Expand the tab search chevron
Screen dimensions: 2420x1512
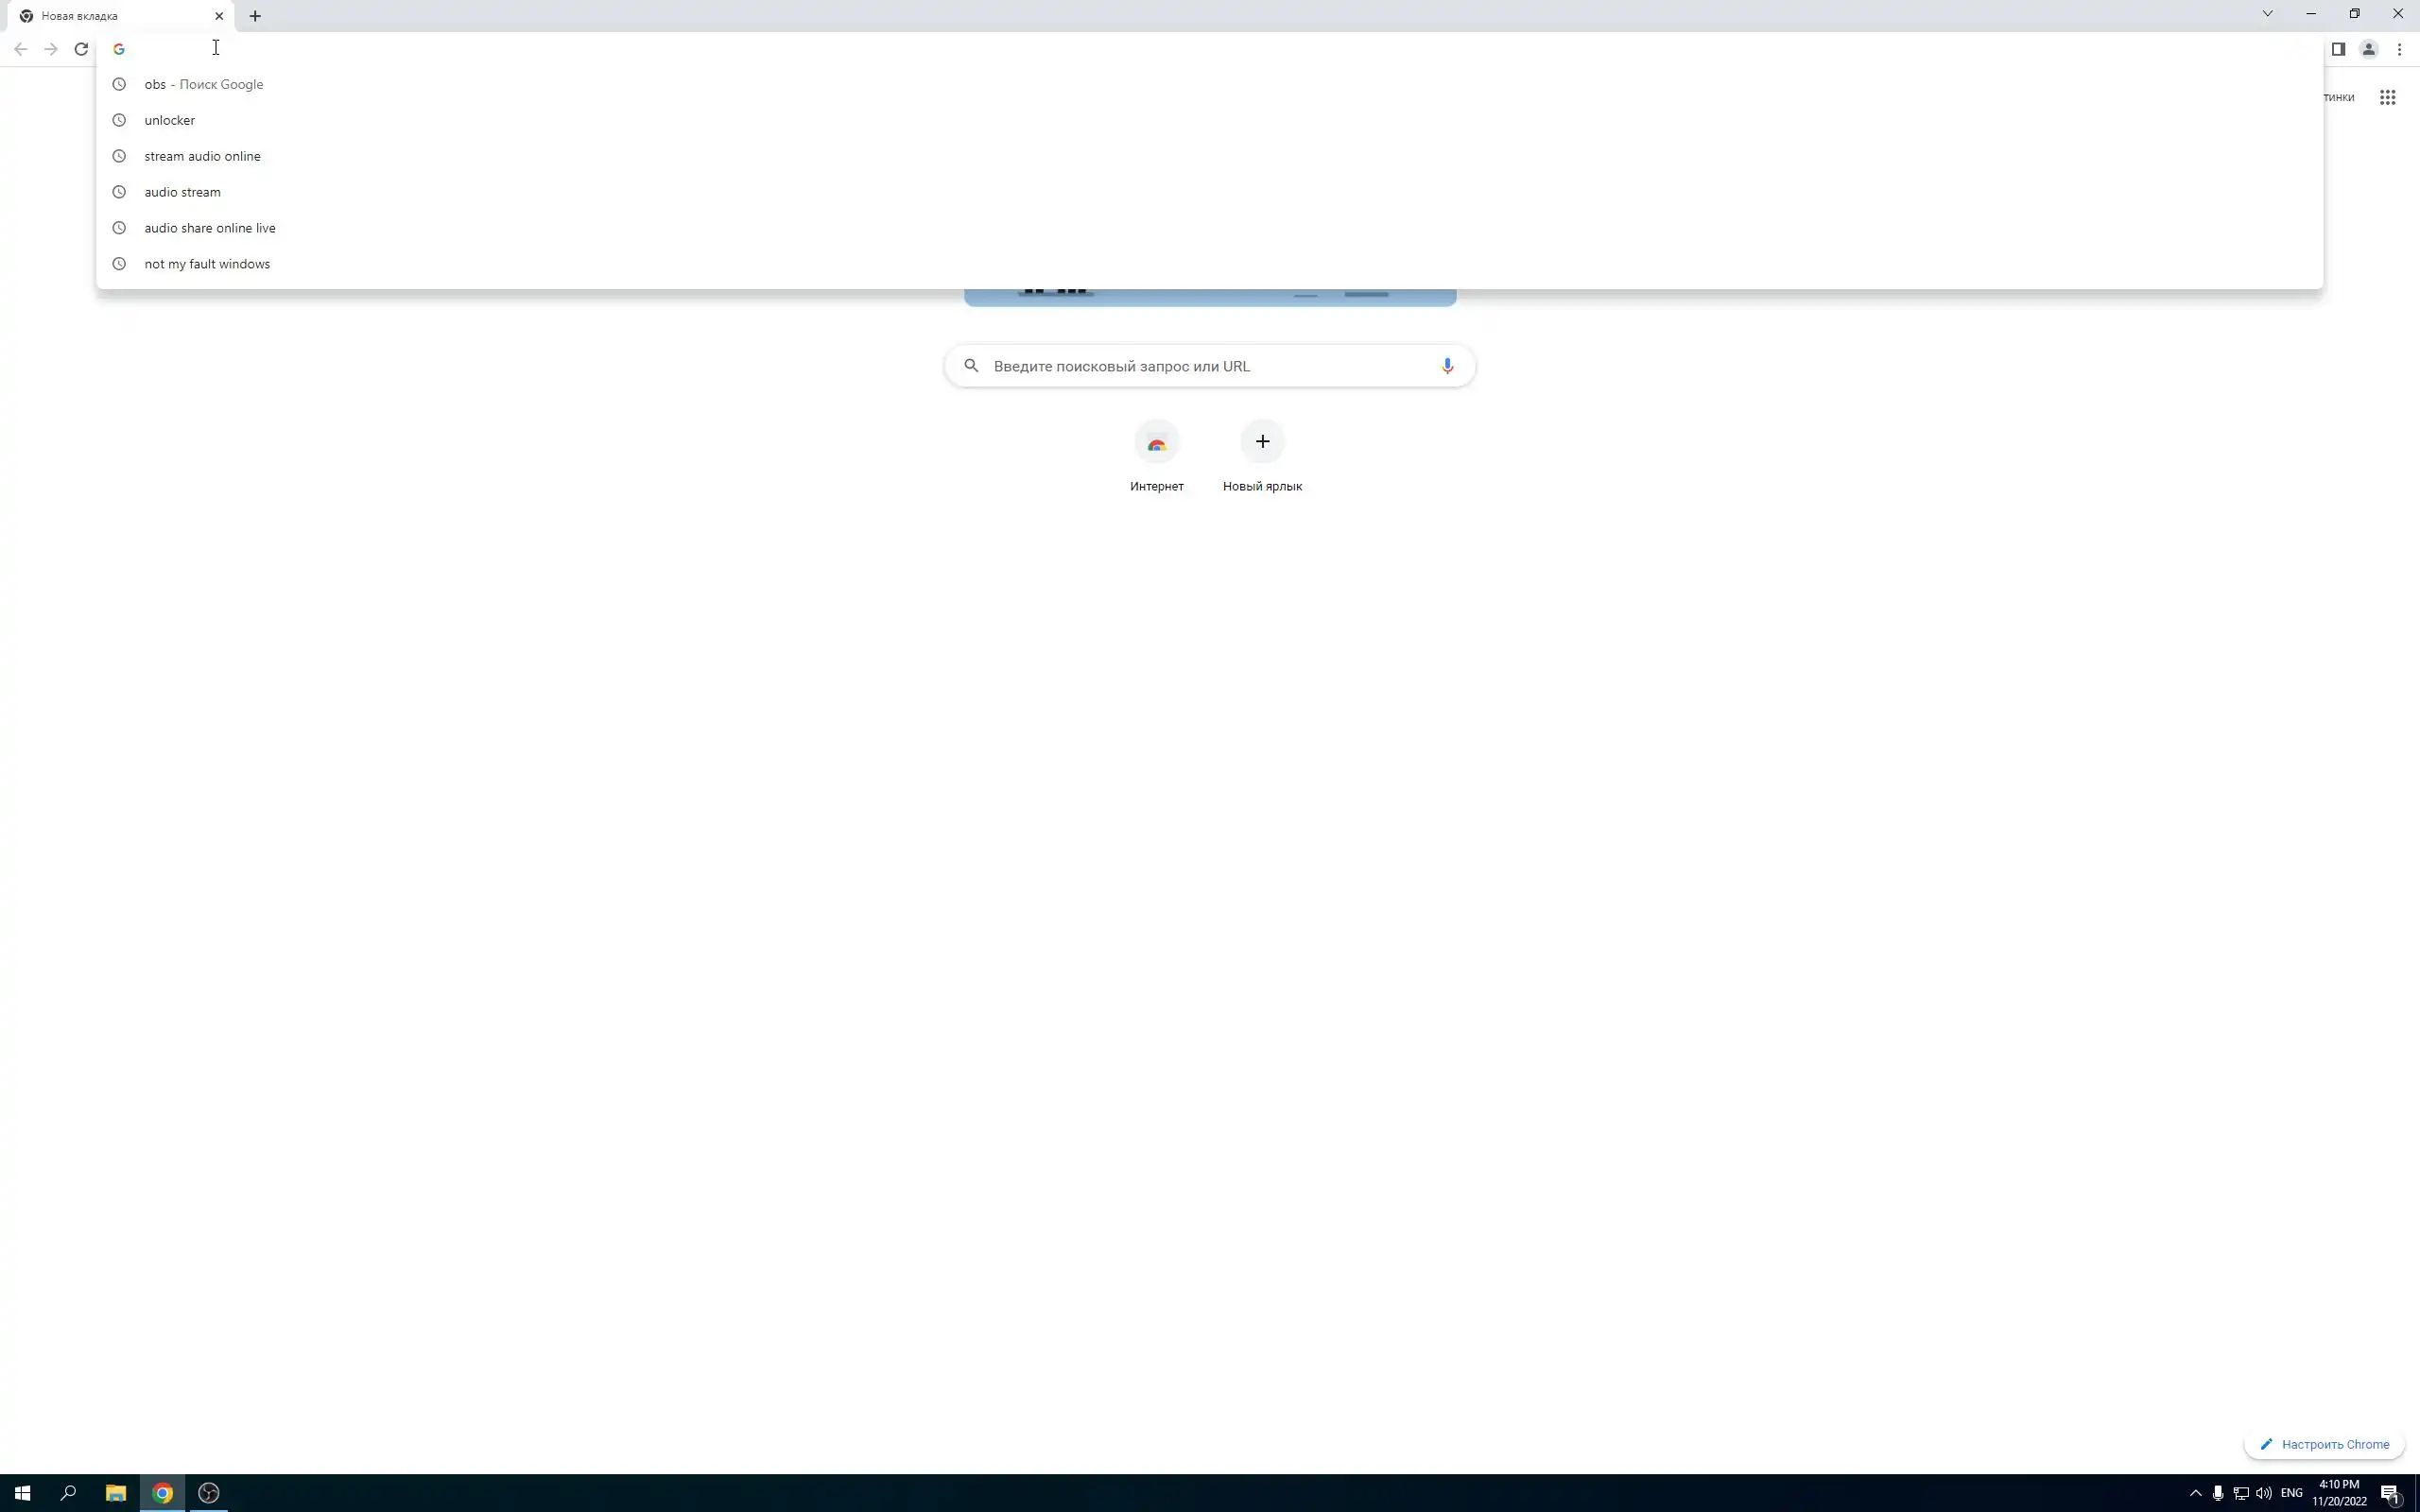point(2267,14)
